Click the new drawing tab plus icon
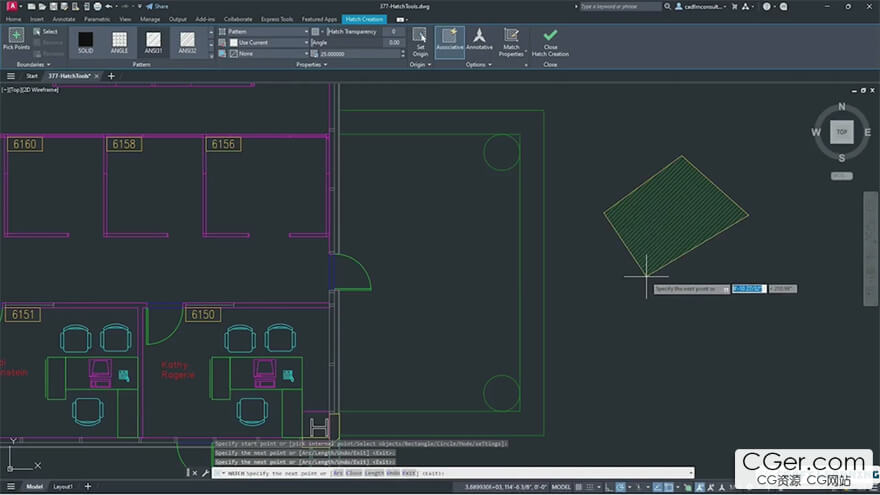This screenshot has height=495, width=880. pos(111,76)
